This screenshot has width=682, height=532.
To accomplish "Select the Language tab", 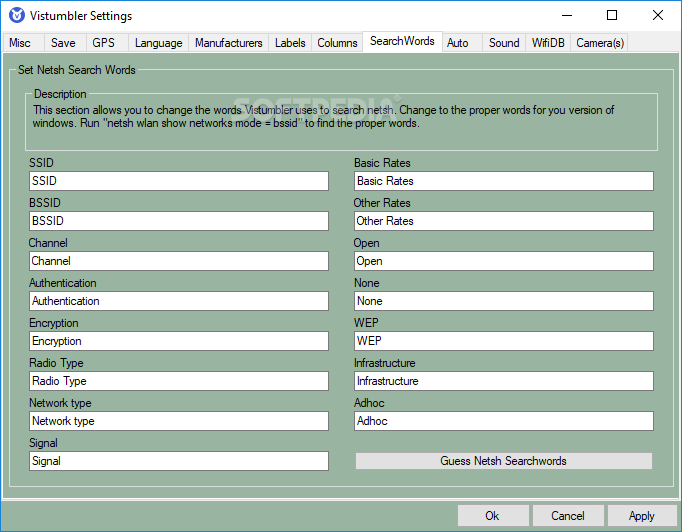I will pos(158,43).
